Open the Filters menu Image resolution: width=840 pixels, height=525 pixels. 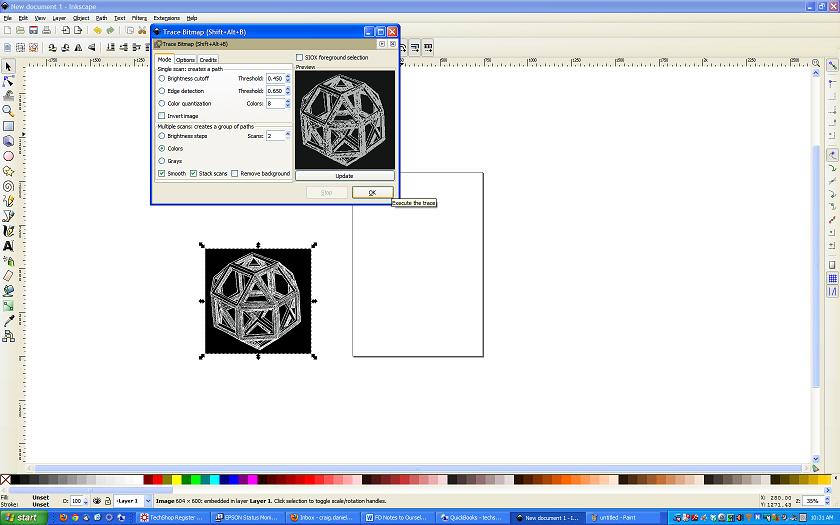coord(139,18)
